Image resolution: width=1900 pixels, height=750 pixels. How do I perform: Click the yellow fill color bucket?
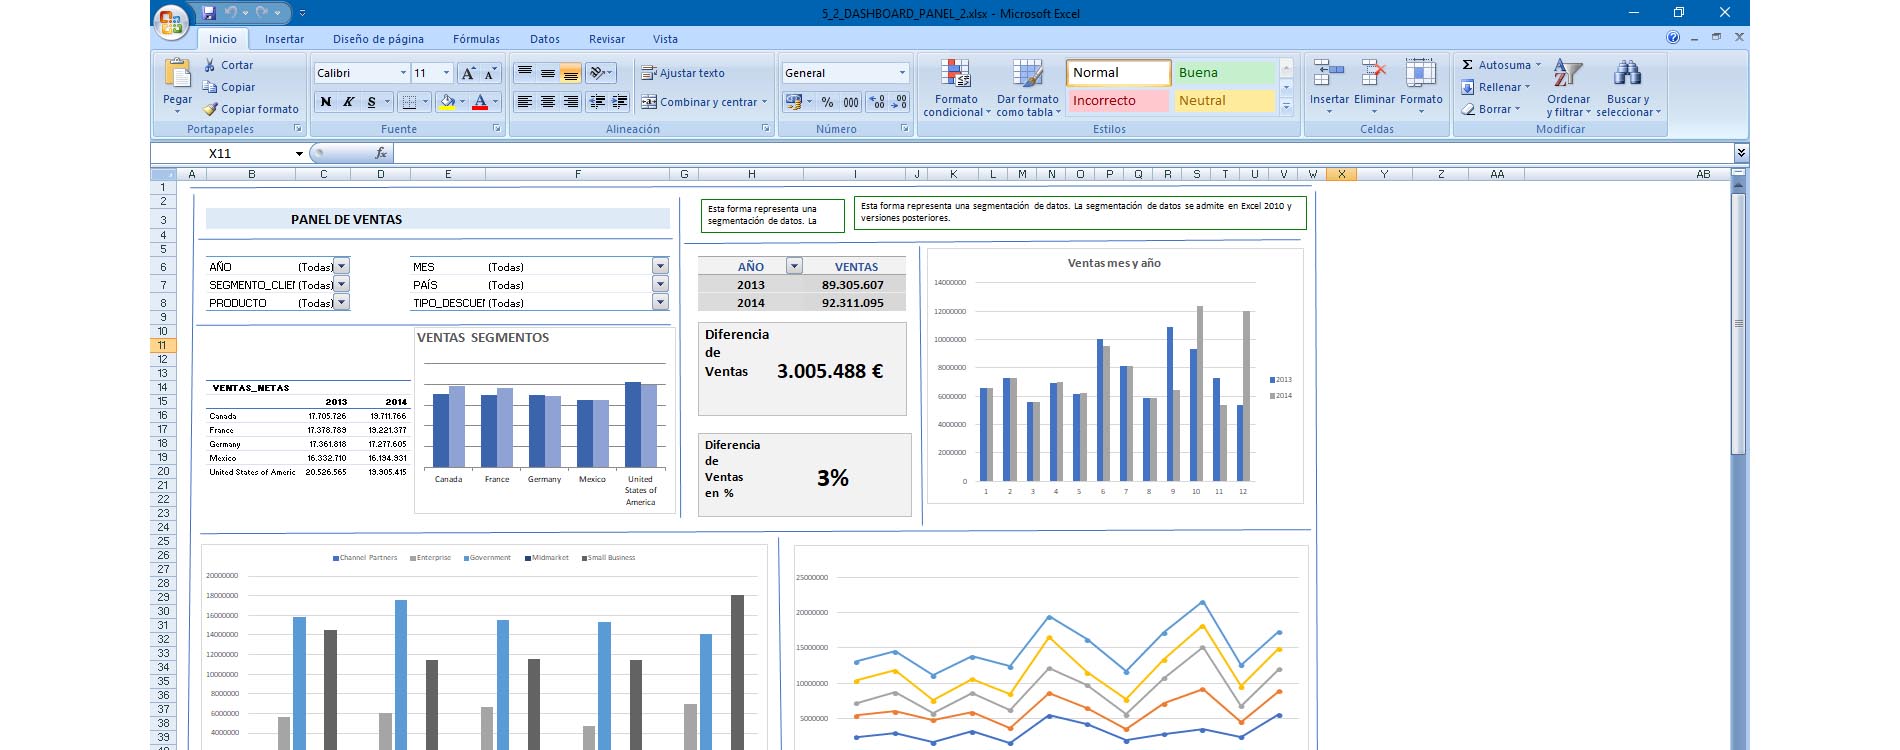pyautogui.click(x=447, y=102)
